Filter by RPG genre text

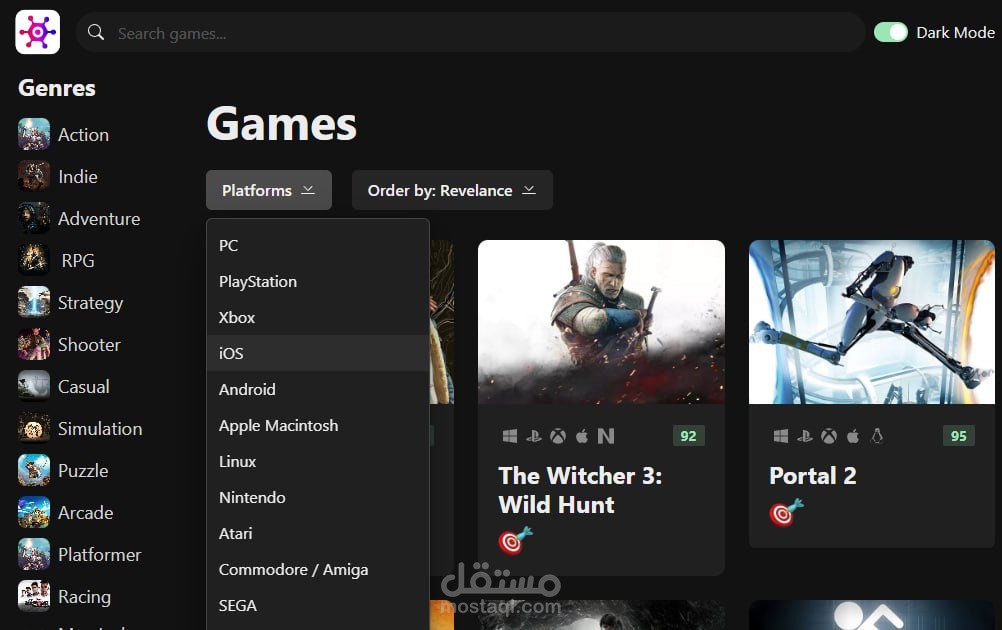pos(78,261)
